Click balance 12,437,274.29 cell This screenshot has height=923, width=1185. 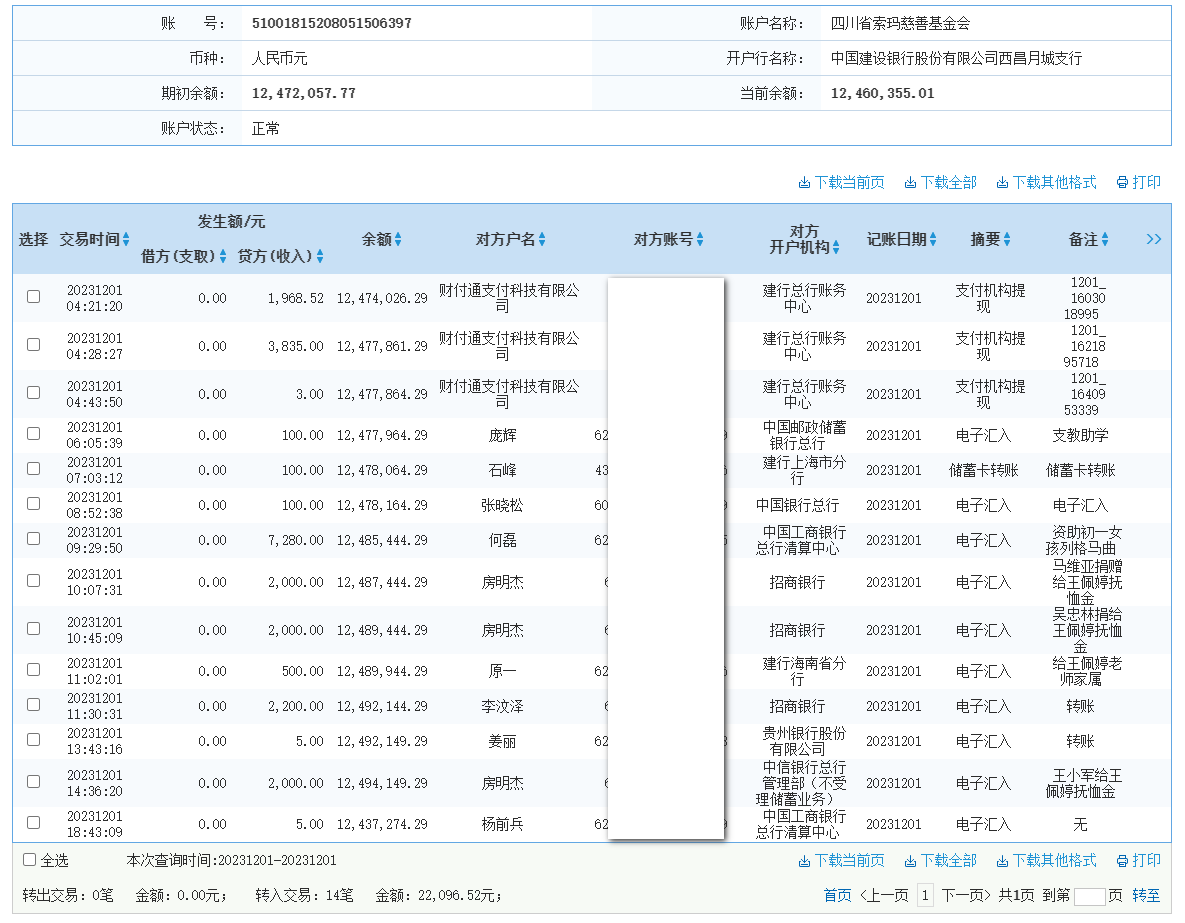[382, 825]
